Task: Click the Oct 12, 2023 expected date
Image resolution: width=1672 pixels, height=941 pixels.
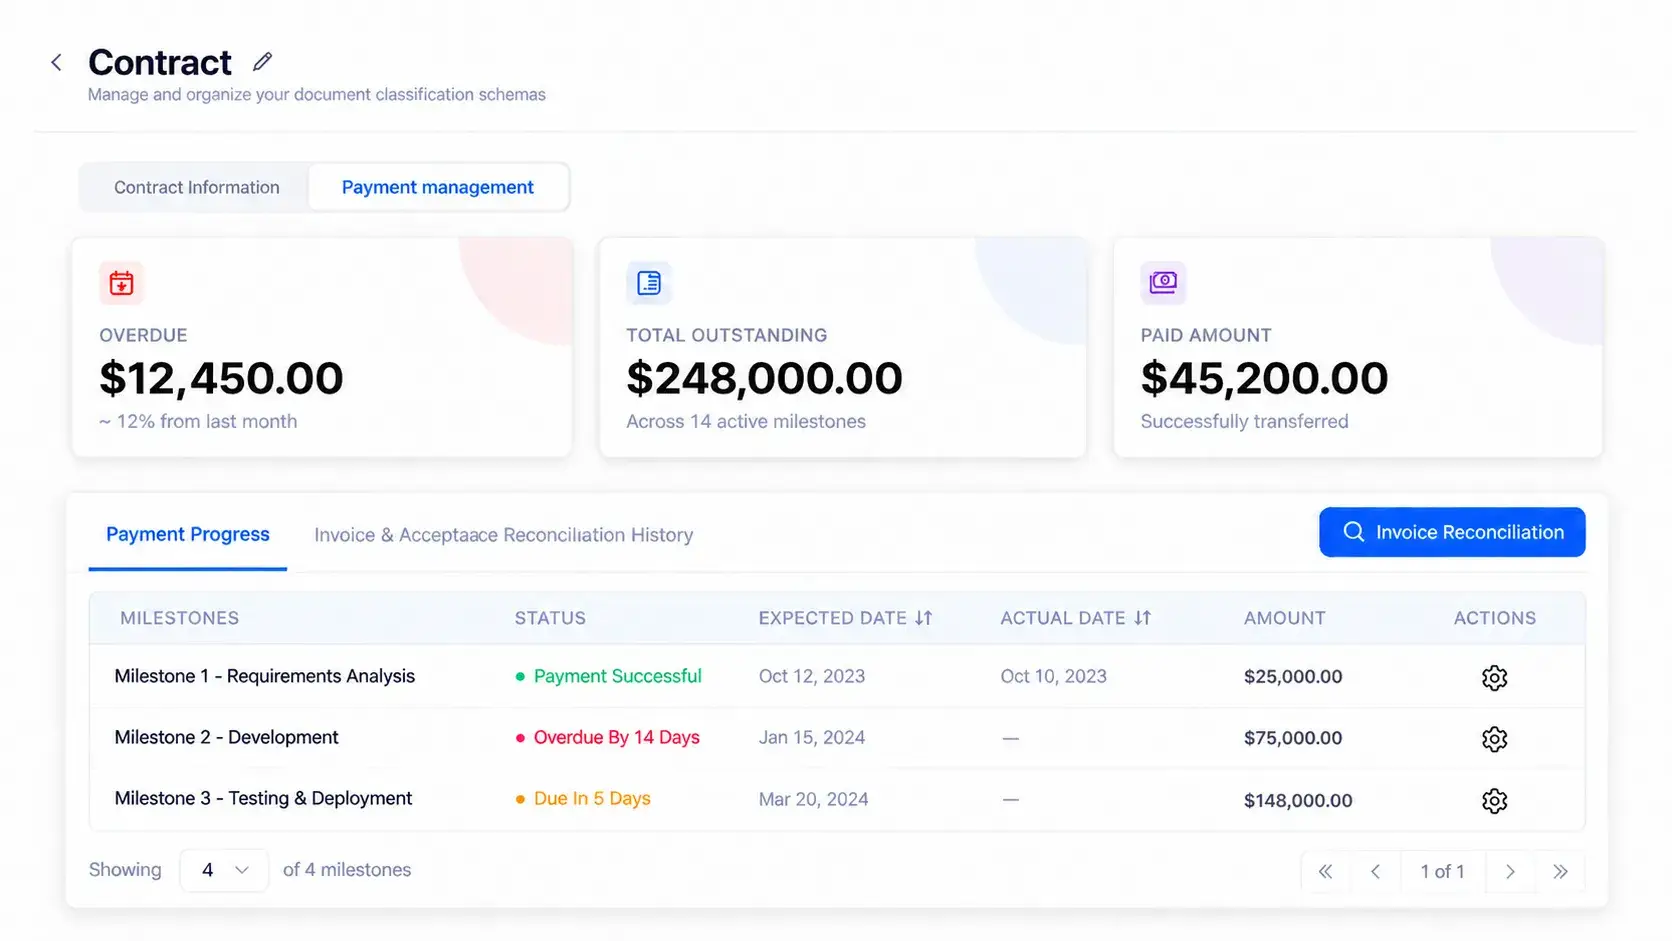Action: [x=812, y=676]
